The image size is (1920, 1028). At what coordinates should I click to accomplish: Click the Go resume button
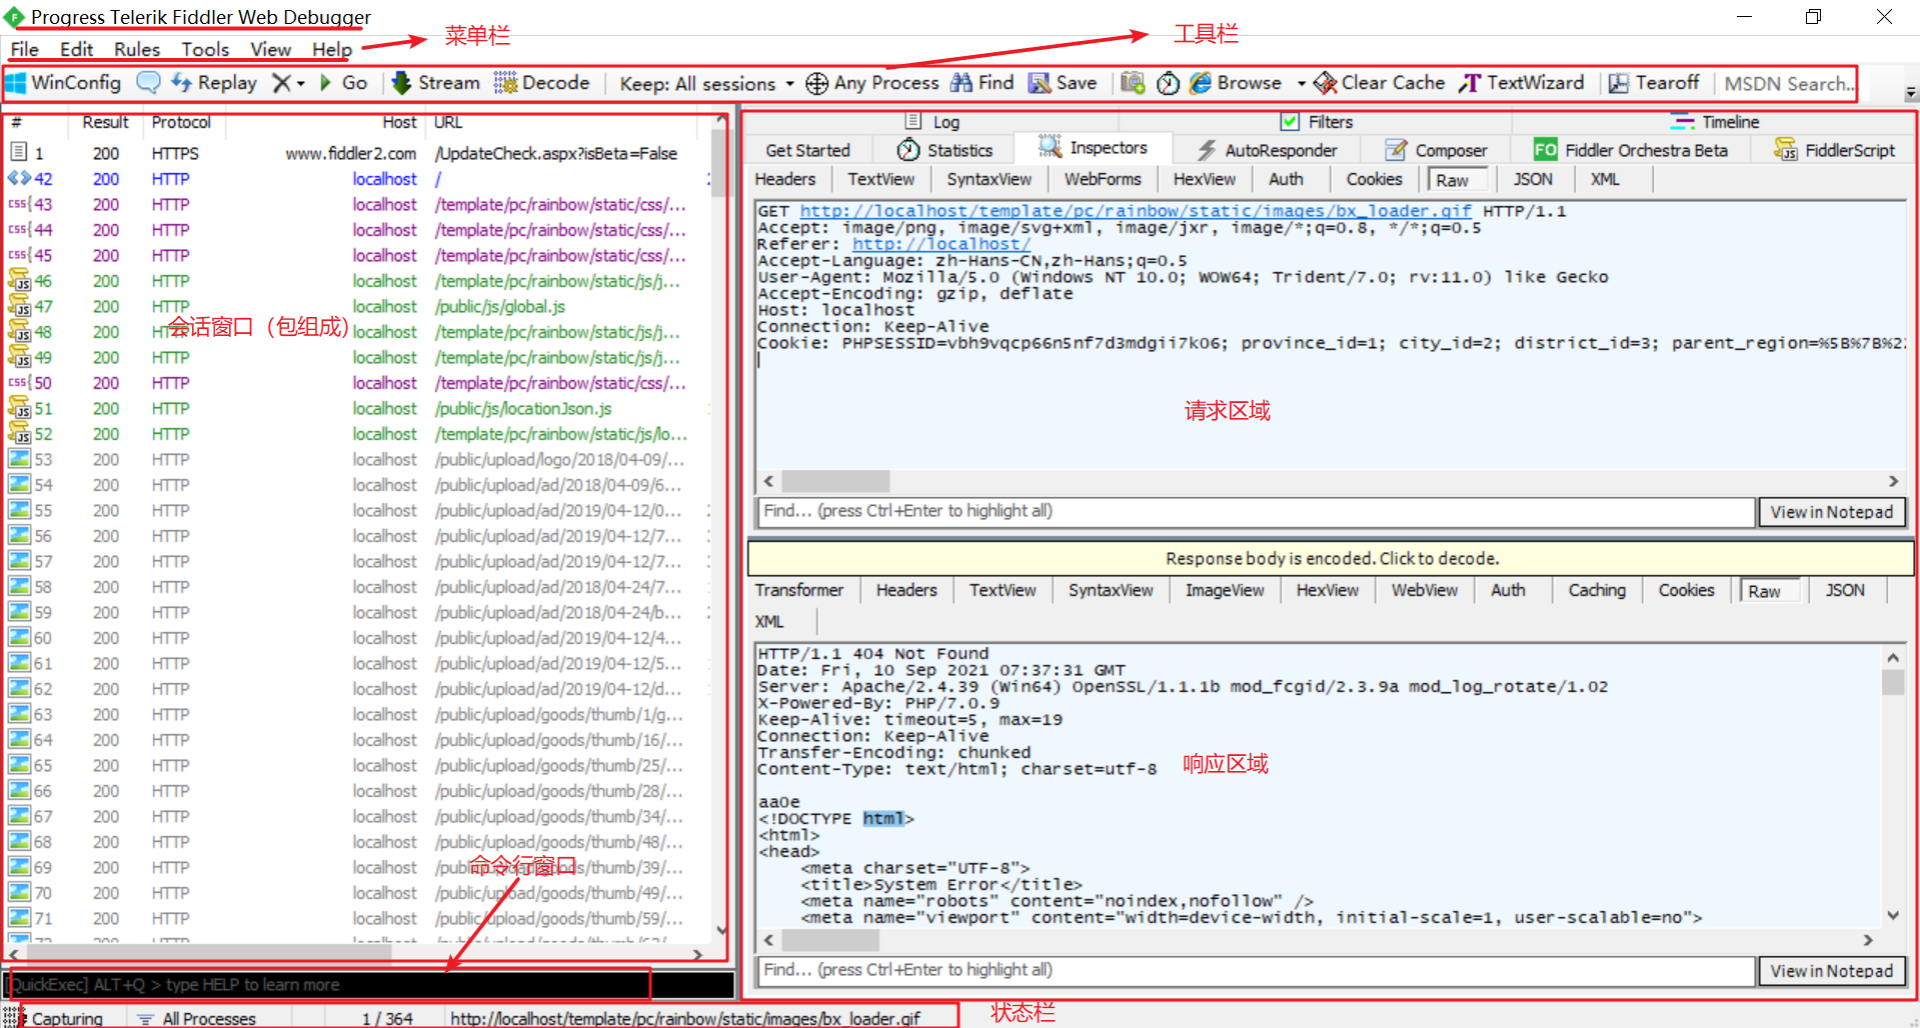(344, 83)
